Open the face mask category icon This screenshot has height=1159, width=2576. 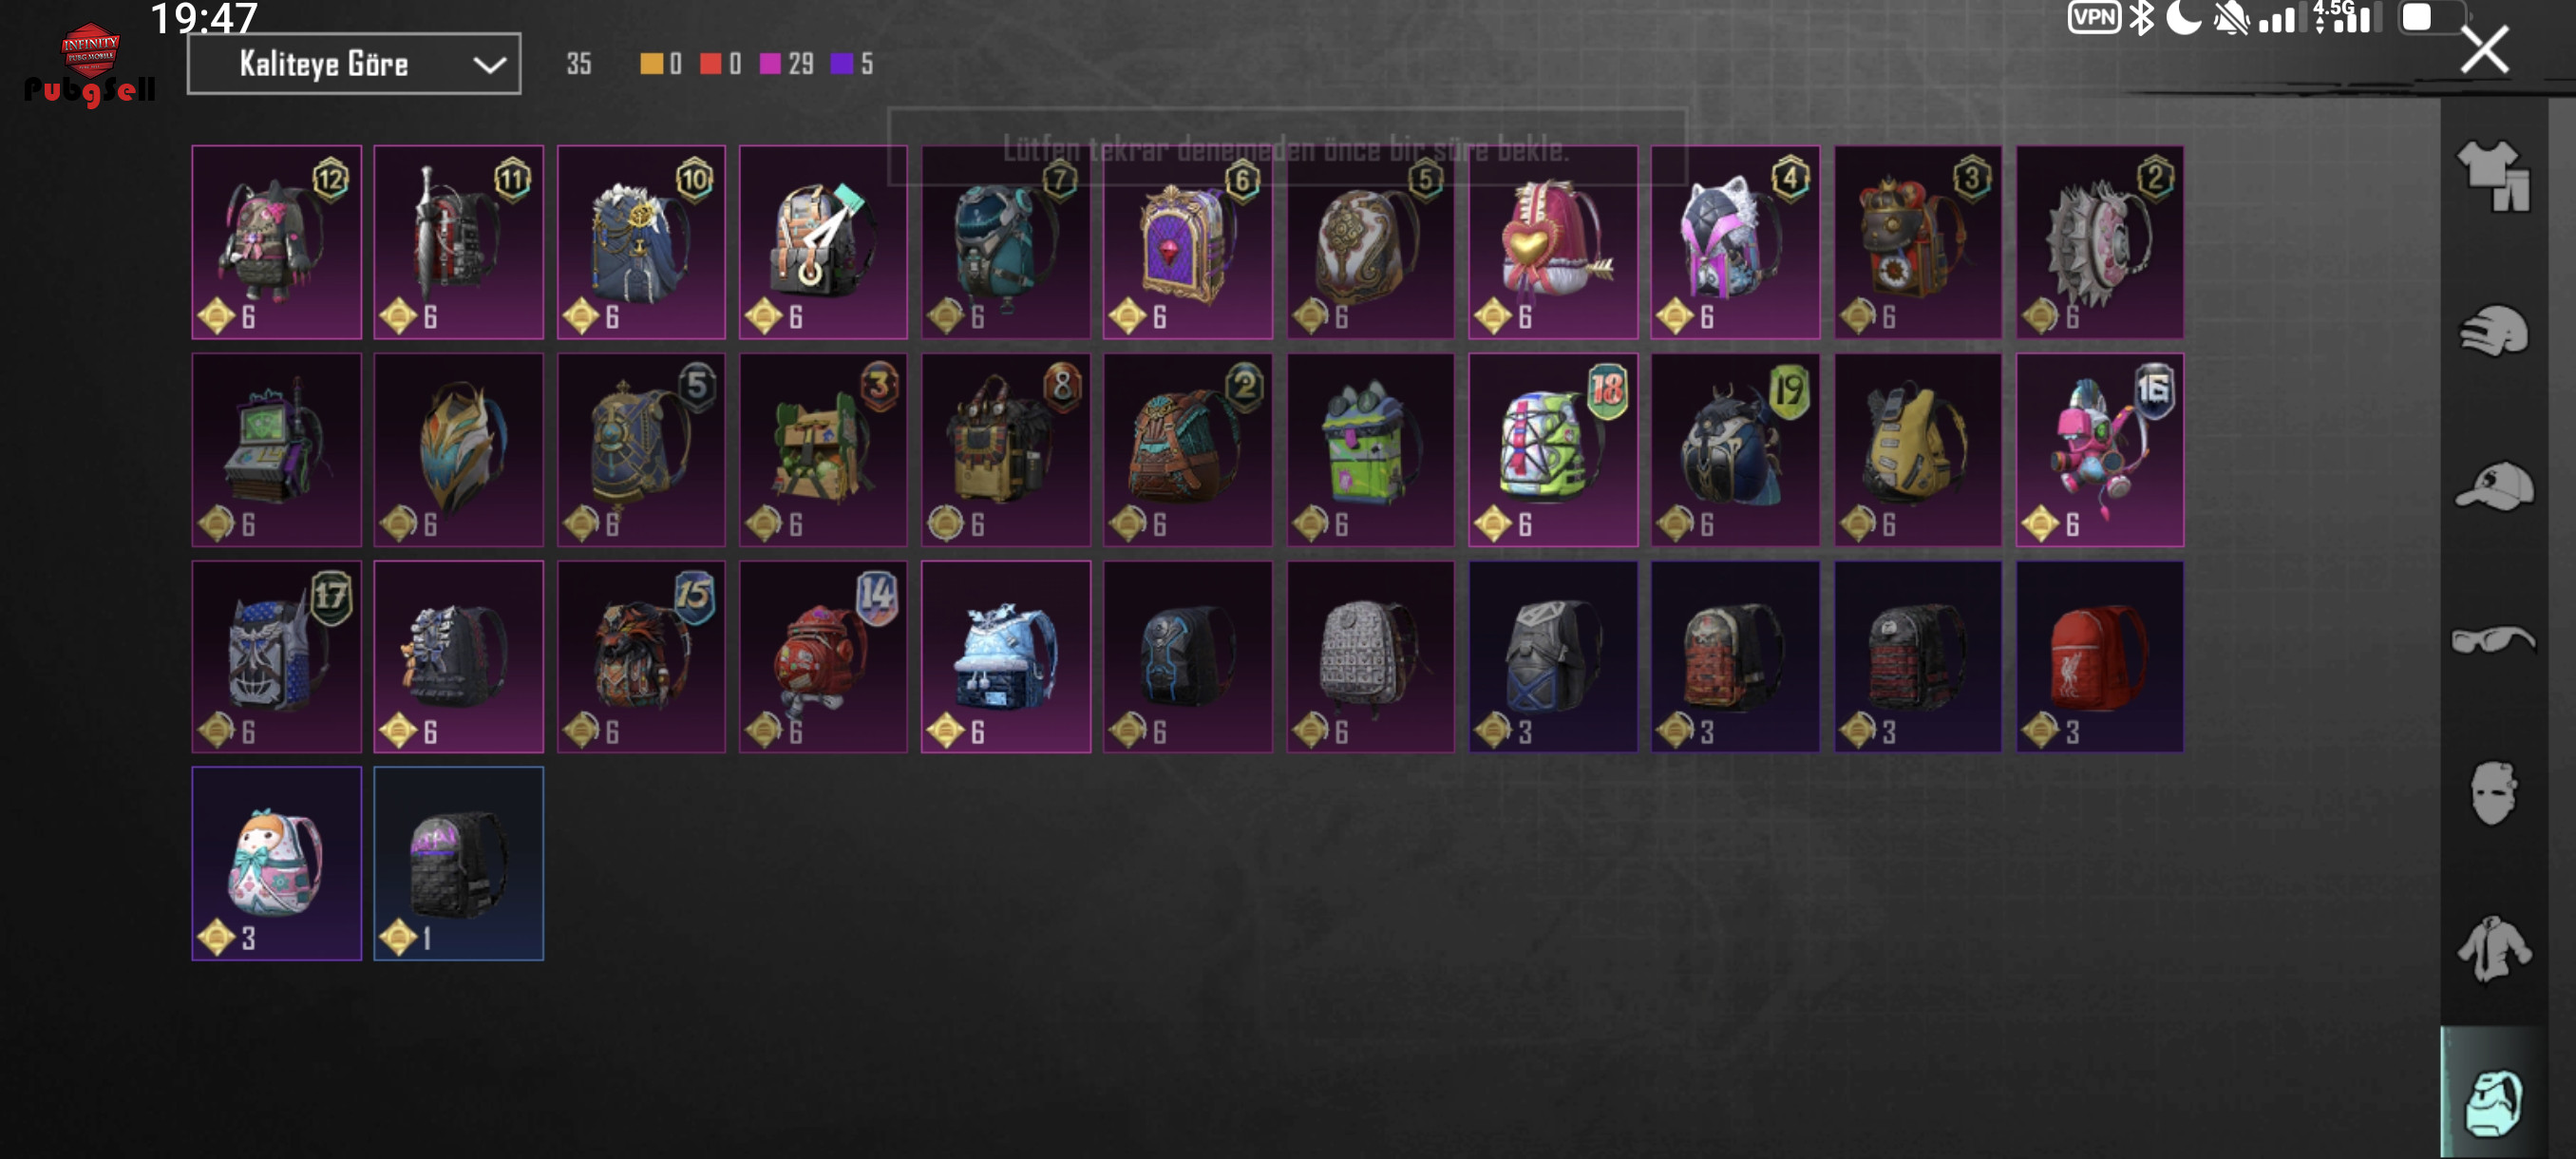pos(2493,793)
